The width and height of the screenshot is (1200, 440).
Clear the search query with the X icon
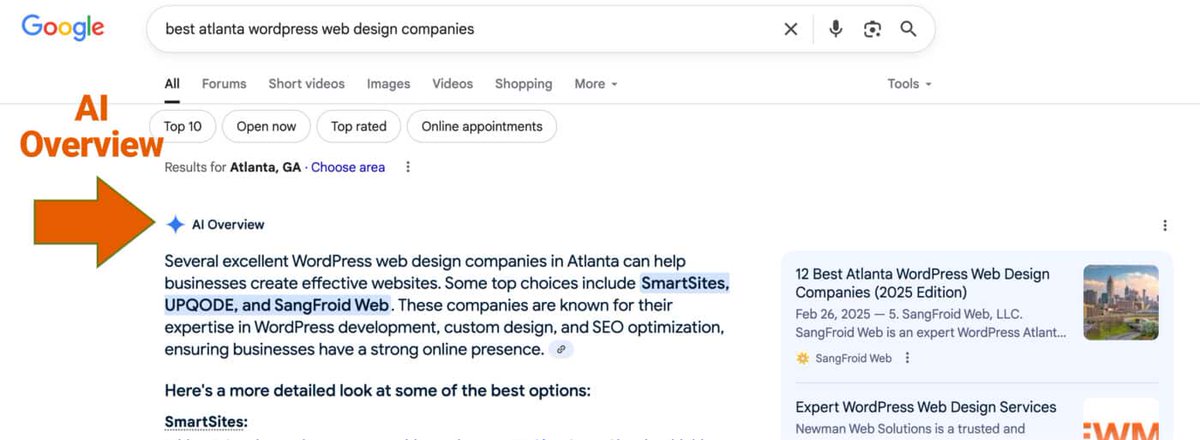[790, 29]
